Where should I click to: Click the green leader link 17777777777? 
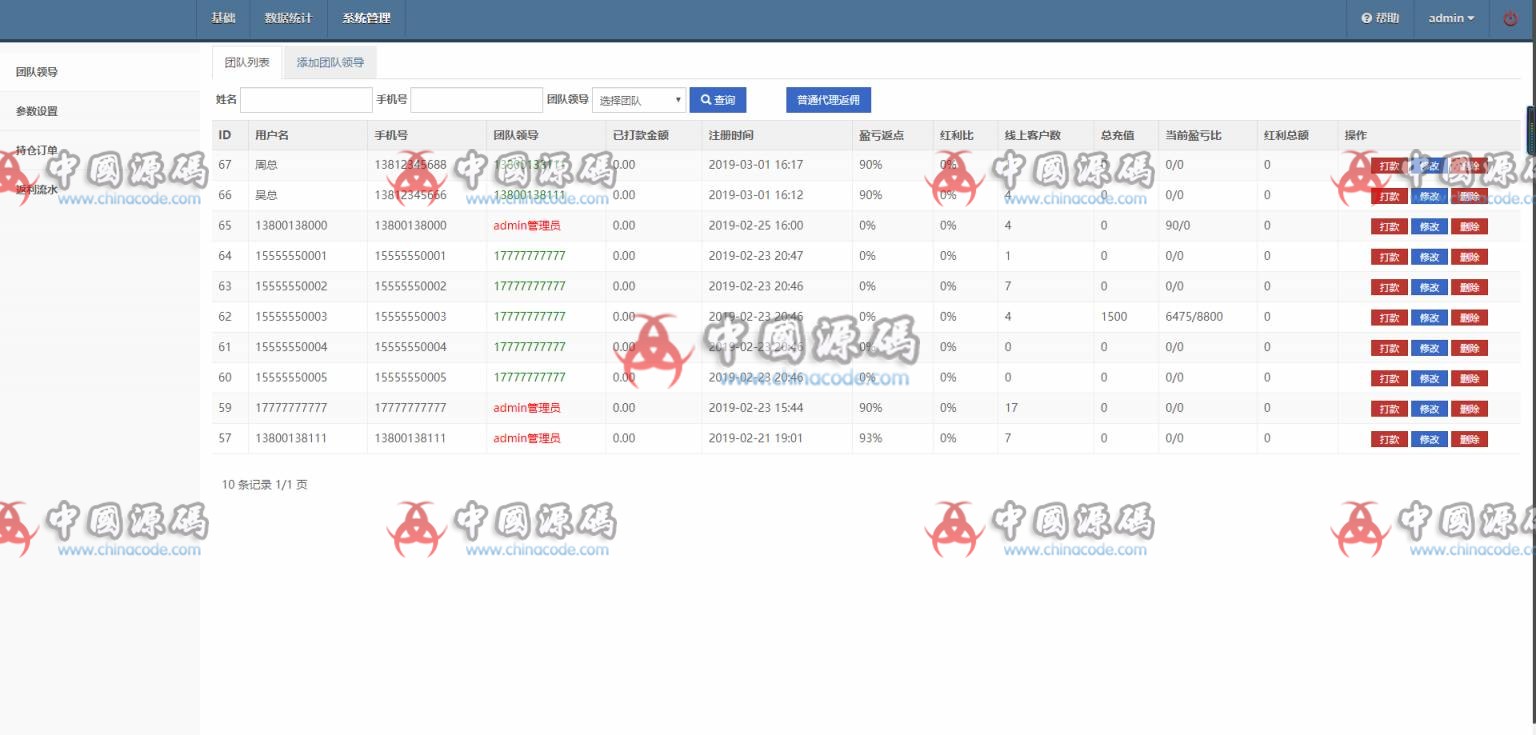tap(529, 256)
